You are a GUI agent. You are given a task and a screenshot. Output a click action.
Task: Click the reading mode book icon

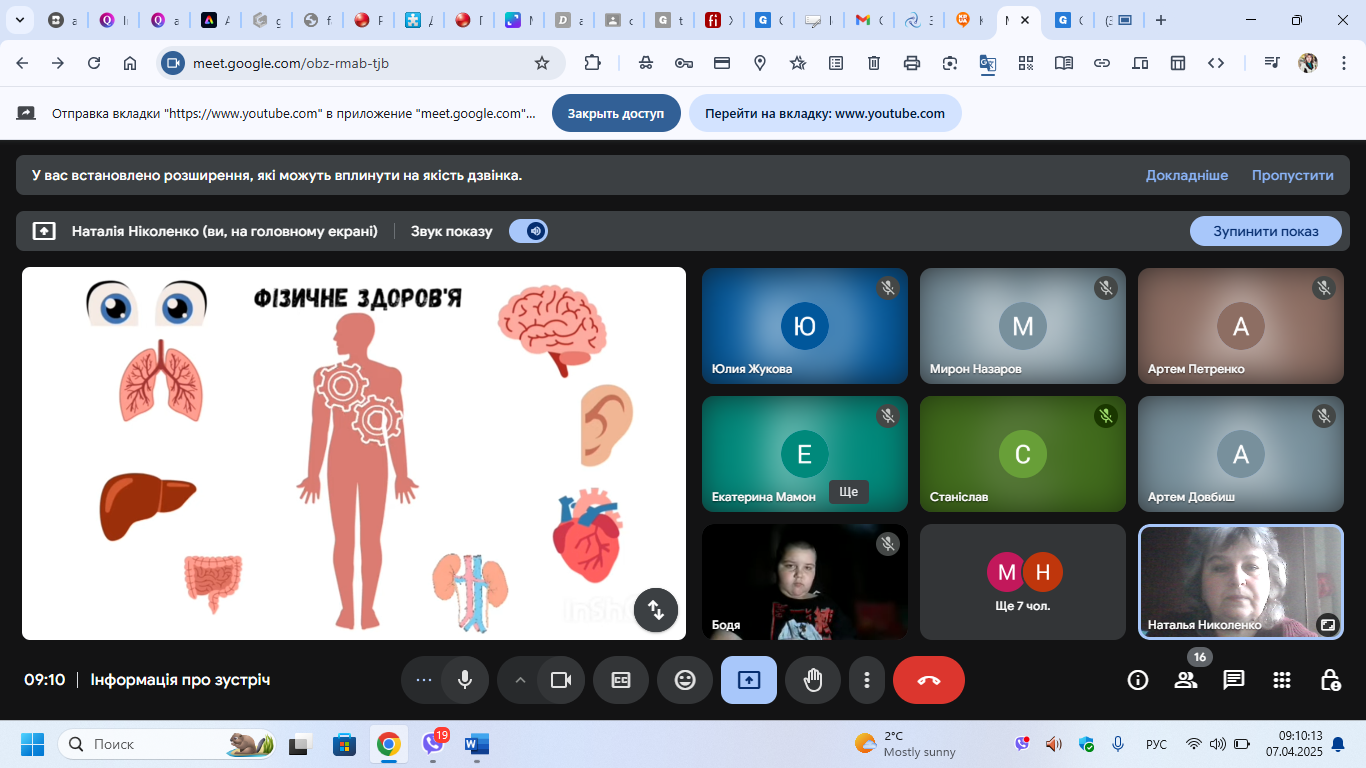click(1064, 63)
